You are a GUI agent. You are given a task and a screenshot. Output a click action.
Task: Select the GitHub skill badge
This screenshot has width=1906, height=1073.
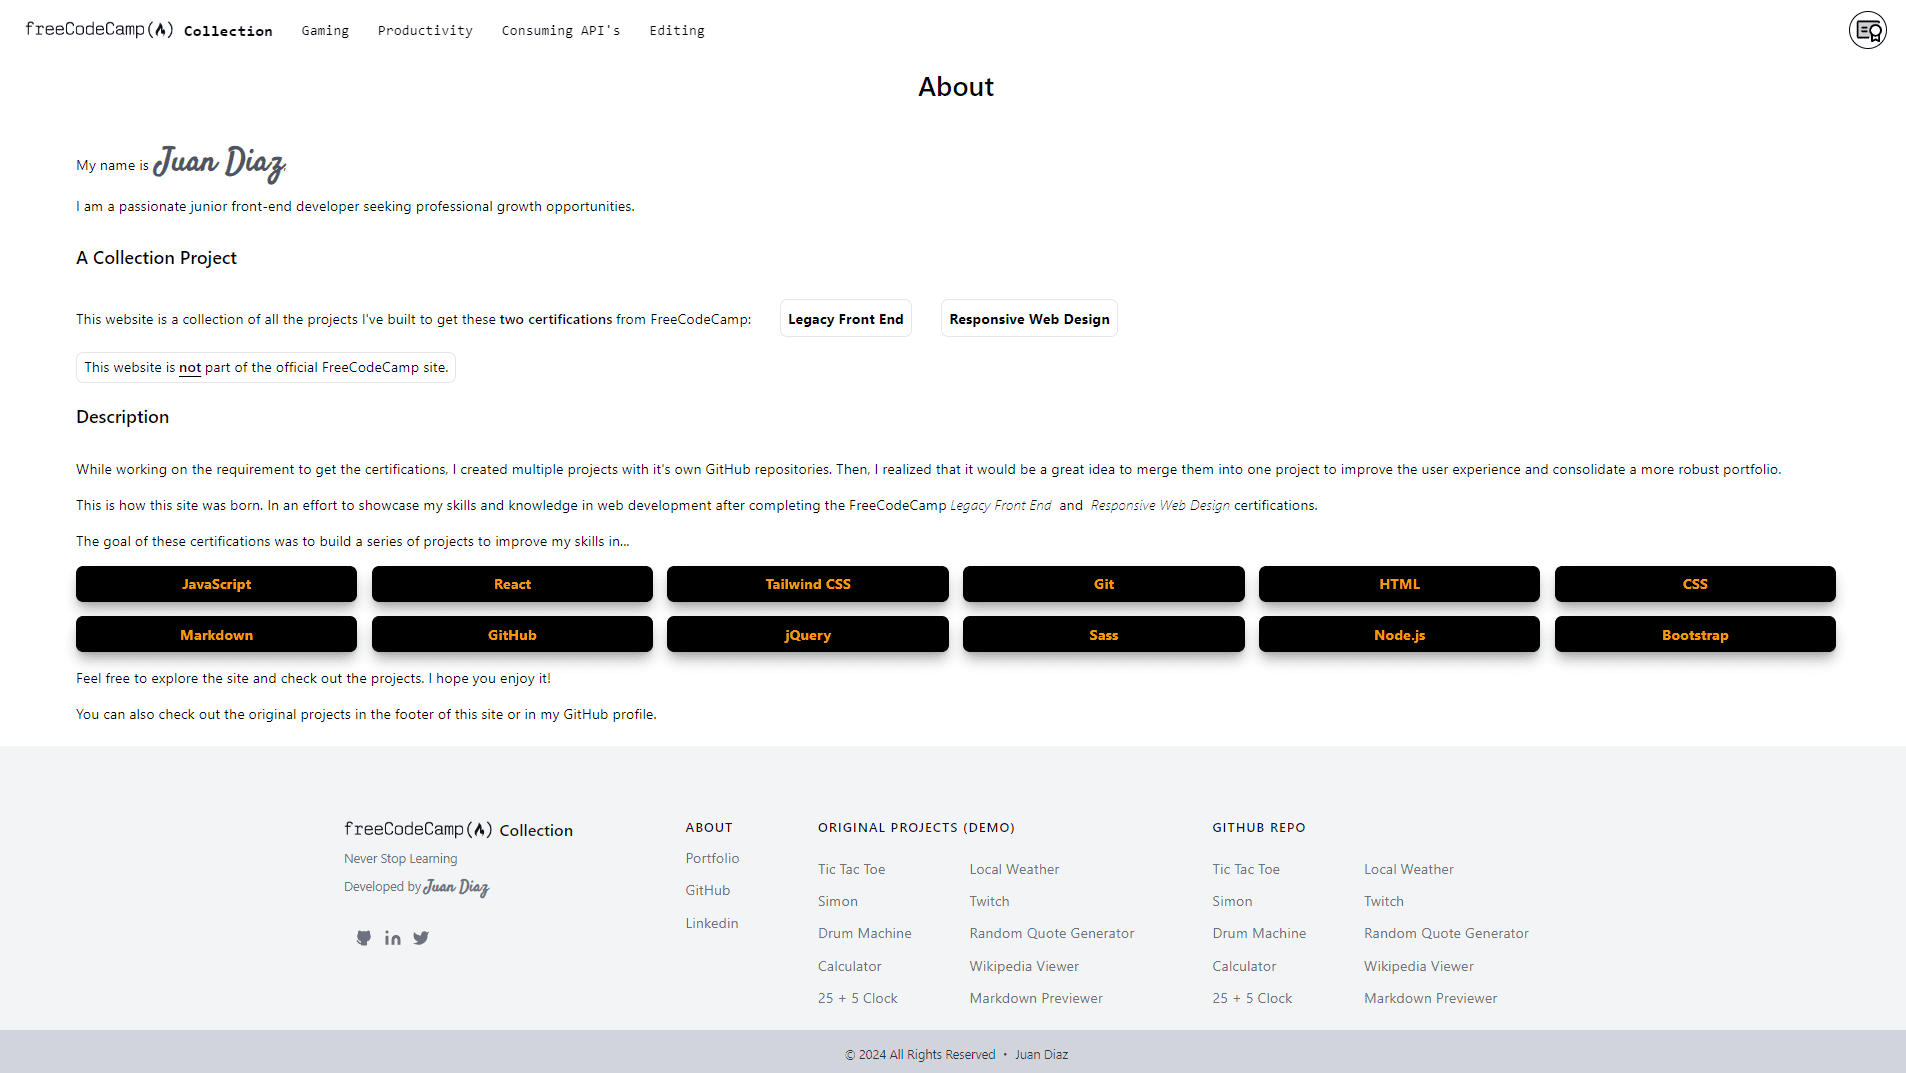click(x=512, y=635)
